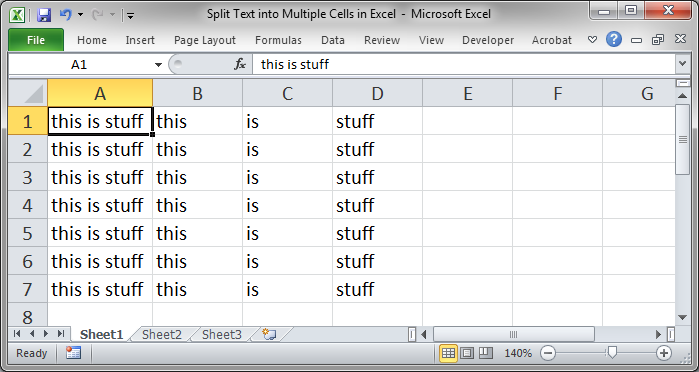Open the Page Layout tab

(205, 40)
